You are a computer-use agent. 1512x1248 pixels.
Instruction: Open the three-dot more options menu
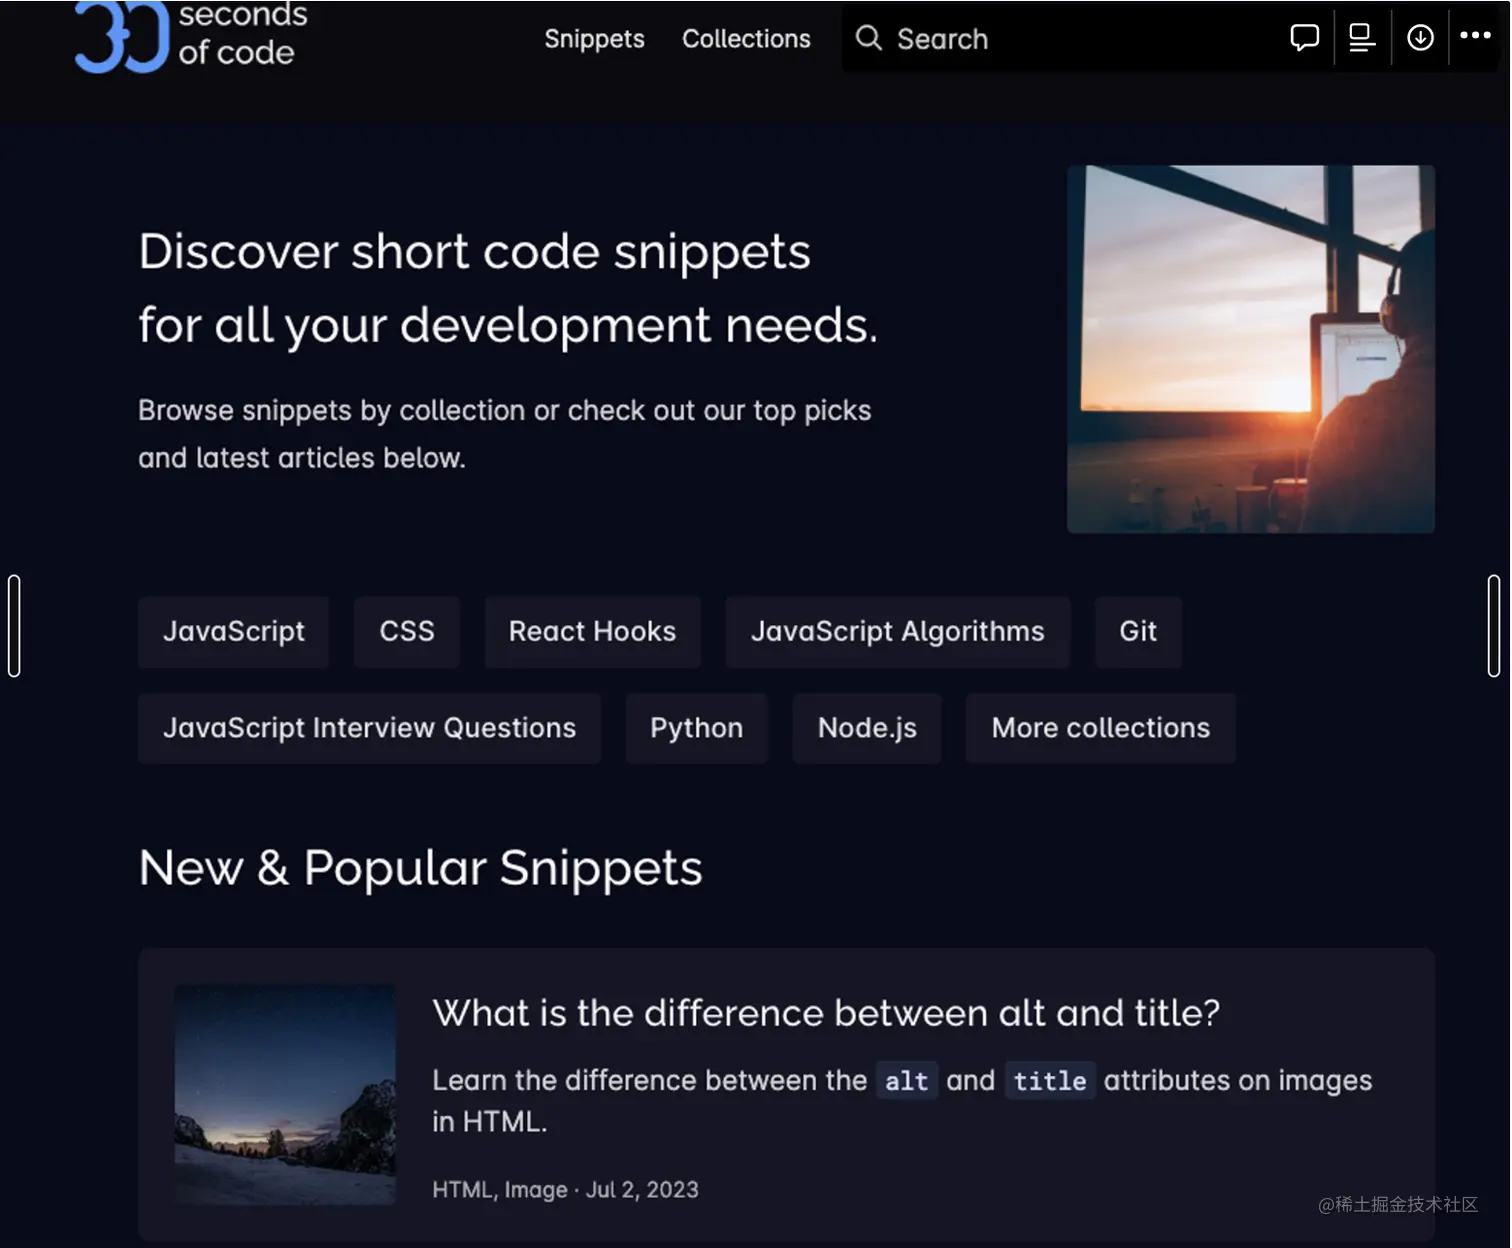coord(1475,36)
